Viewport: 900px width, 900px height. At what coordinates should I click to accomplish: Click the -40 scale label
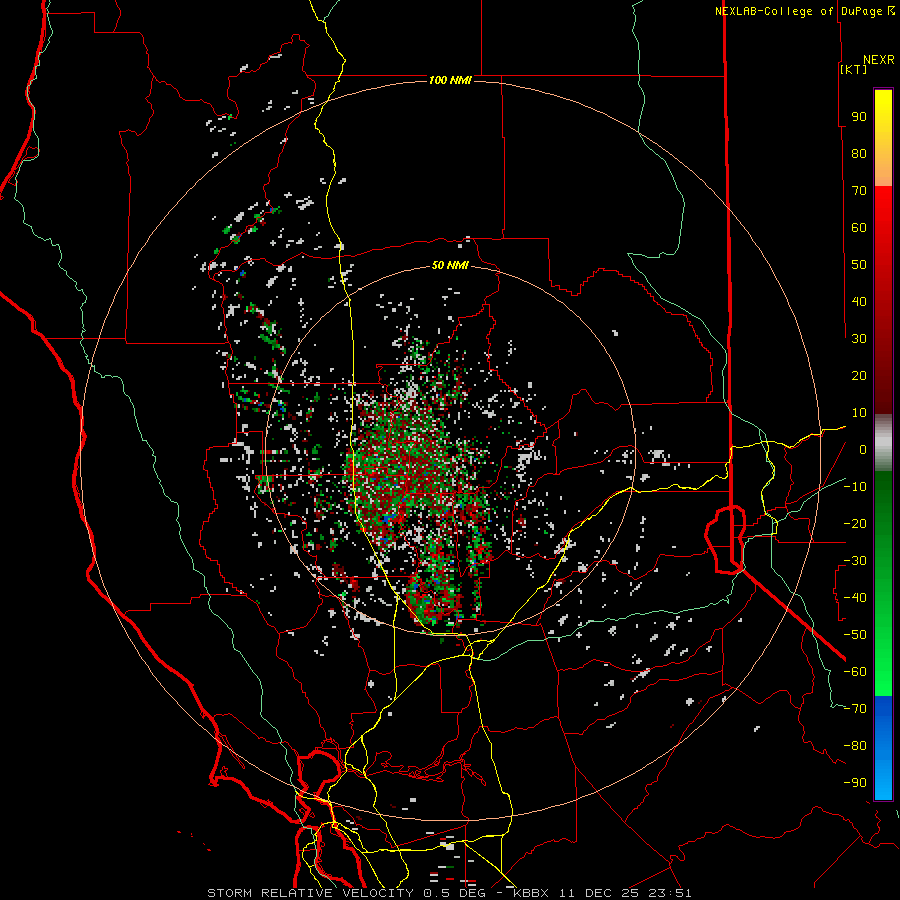[855, 598]
